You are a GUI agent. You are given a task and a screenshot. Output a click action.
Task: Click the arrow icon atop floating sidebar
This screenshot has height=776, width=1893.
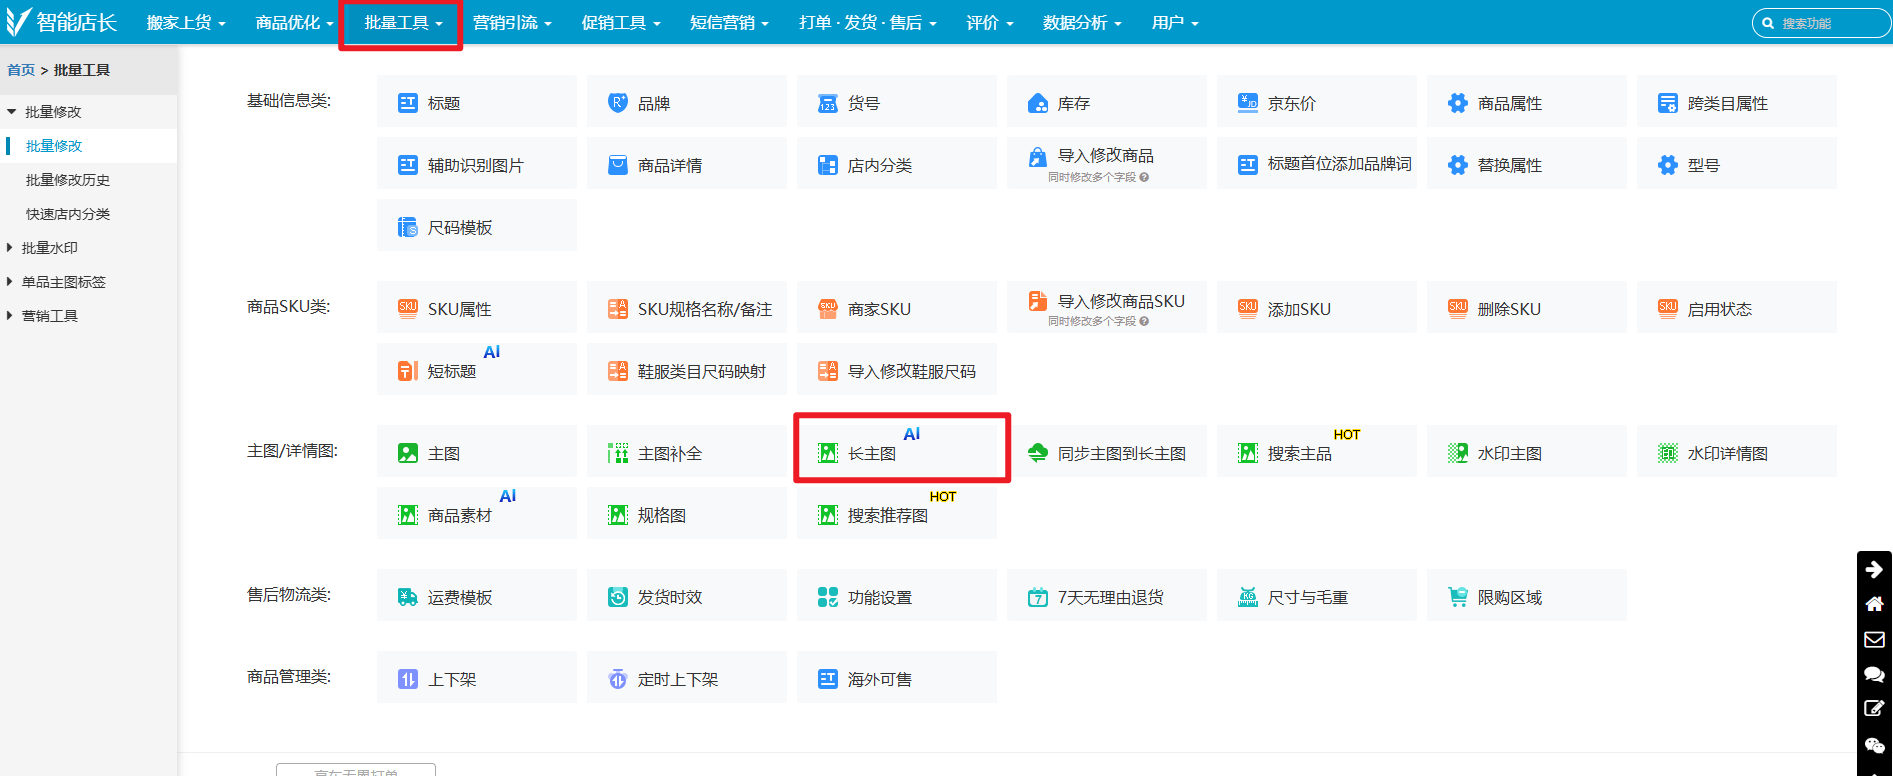tap(1874, 569)
